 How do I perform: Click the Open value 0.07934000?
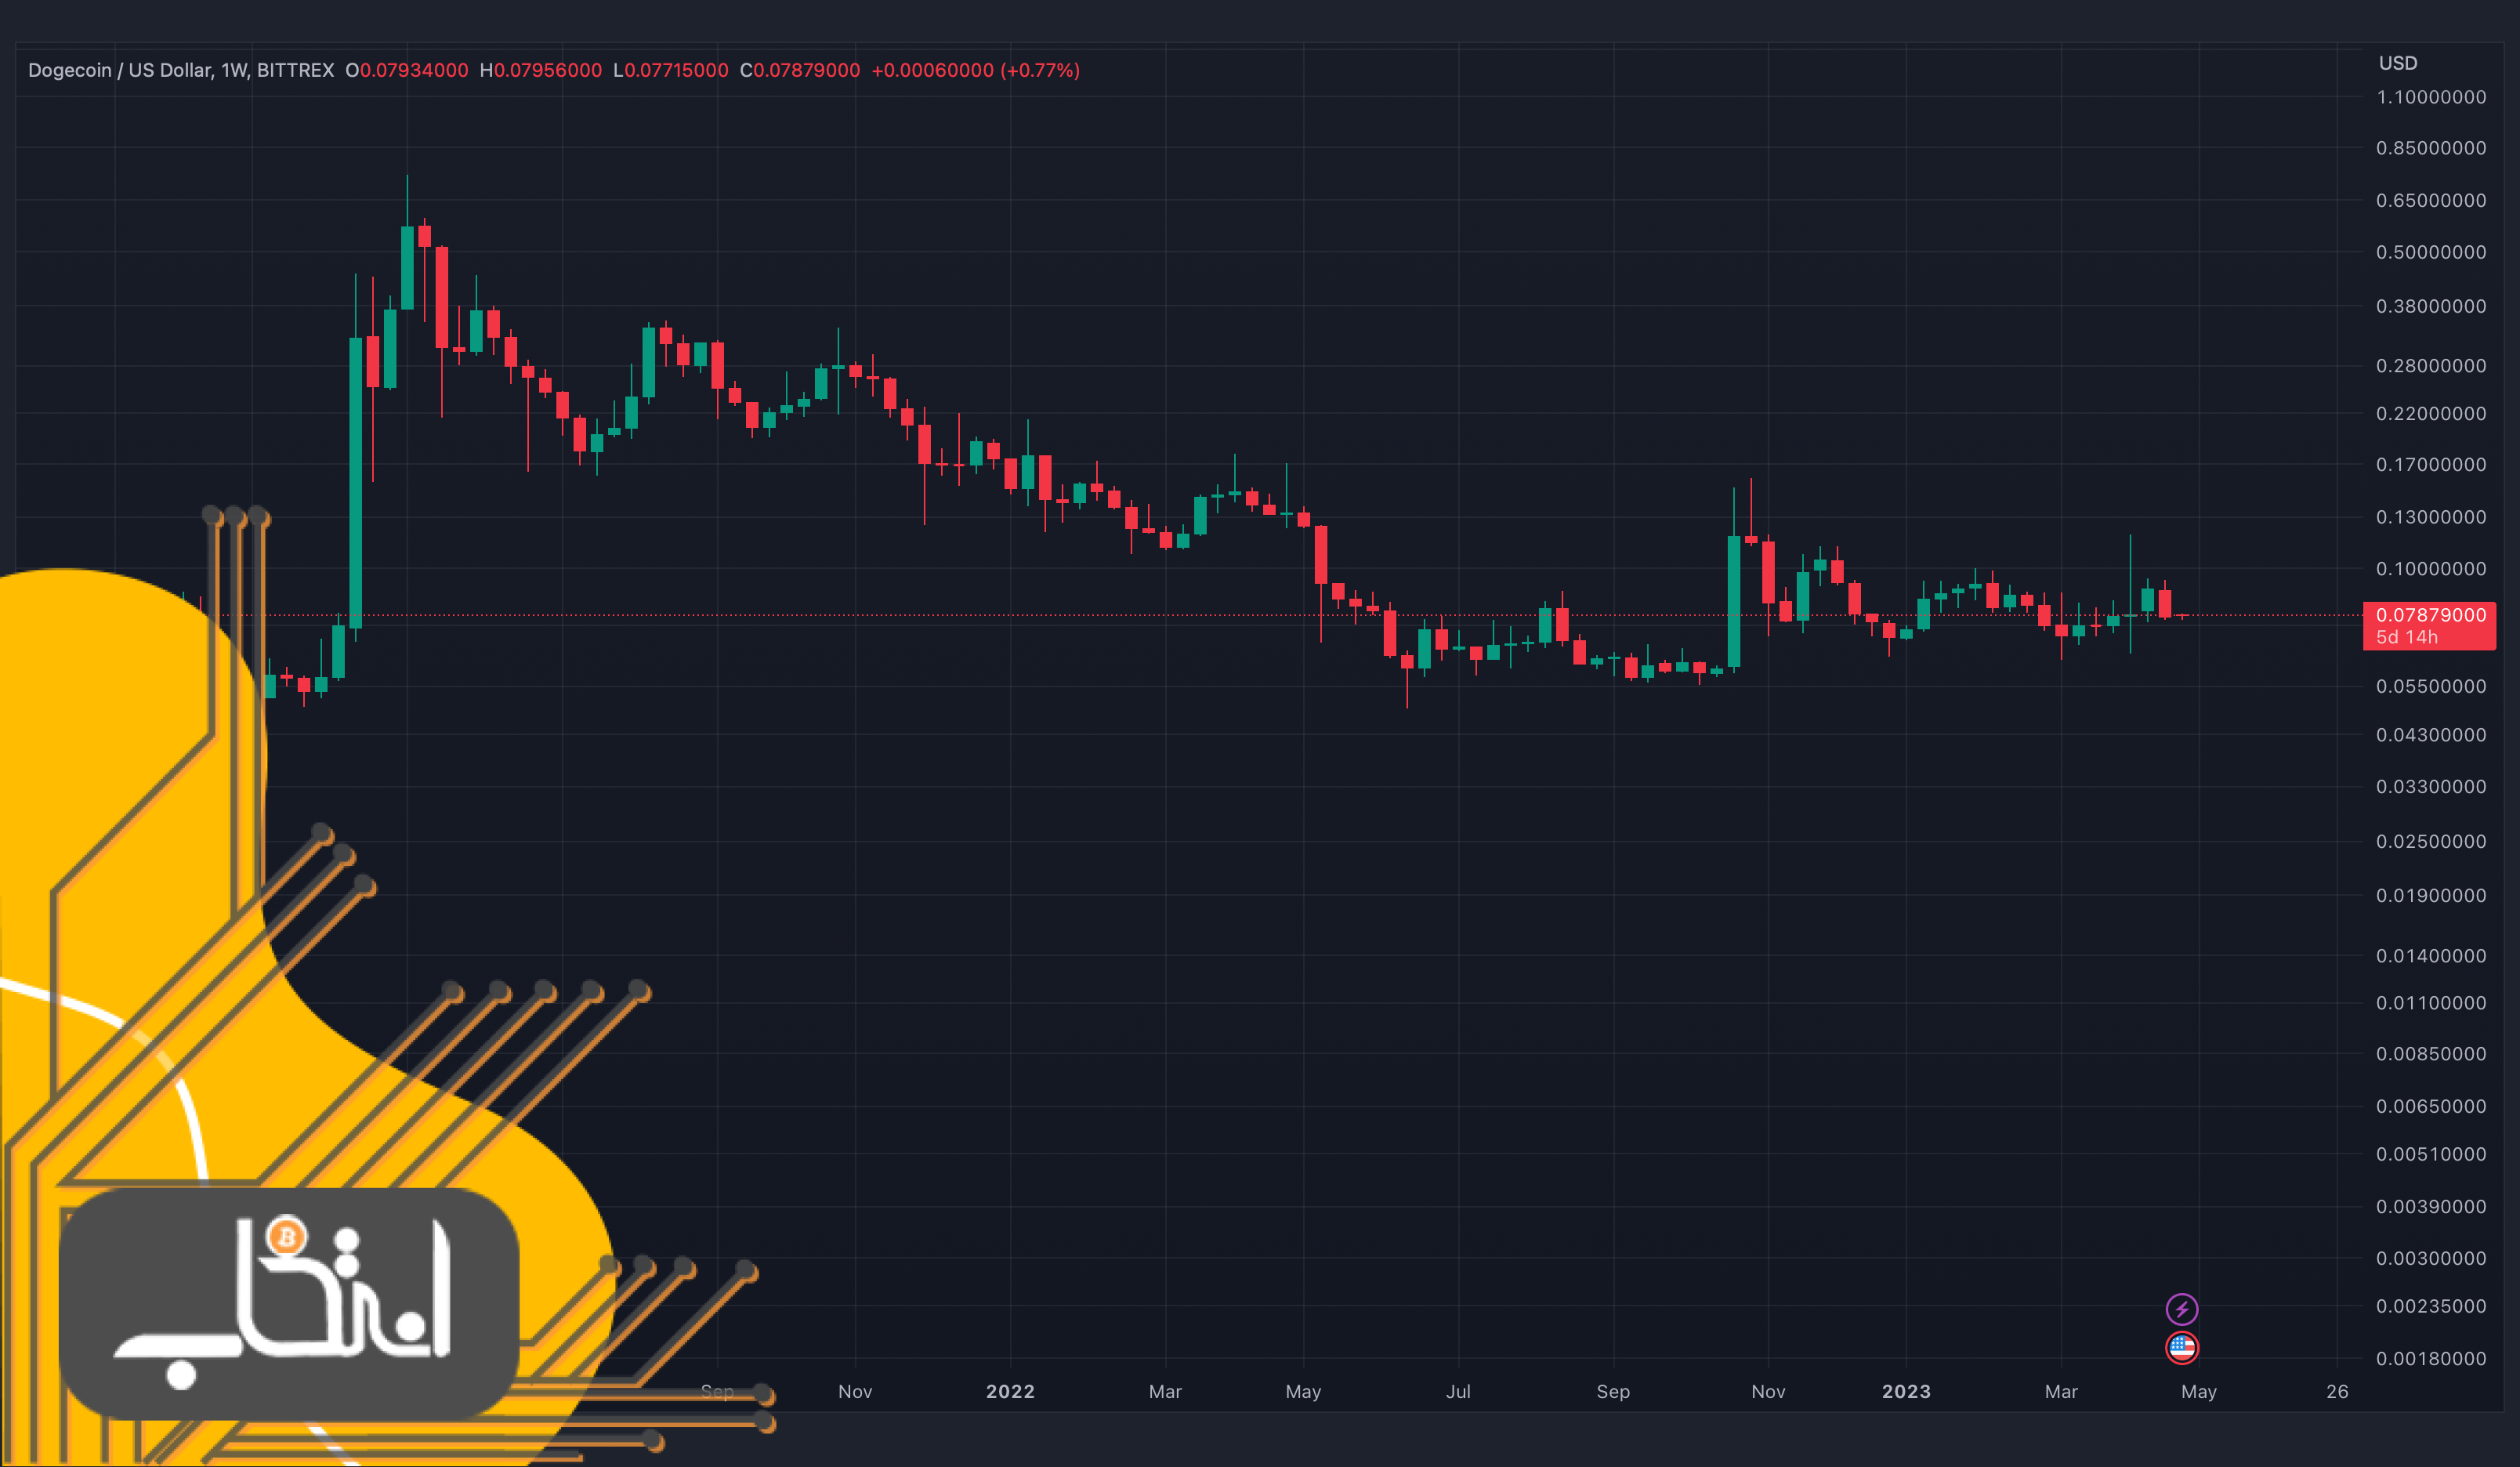[413, 70]
